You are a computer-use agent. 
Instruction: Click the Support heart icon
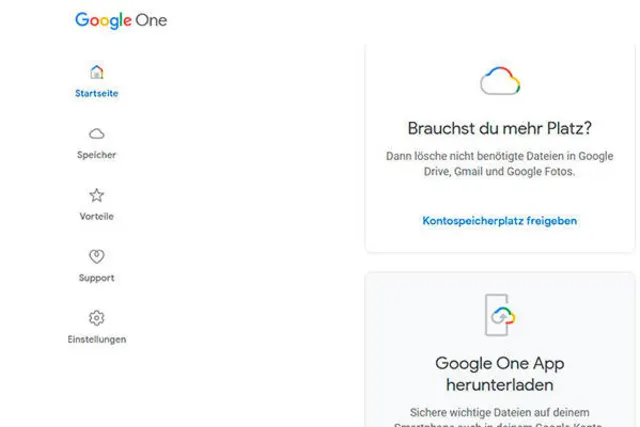click(97, 257)
